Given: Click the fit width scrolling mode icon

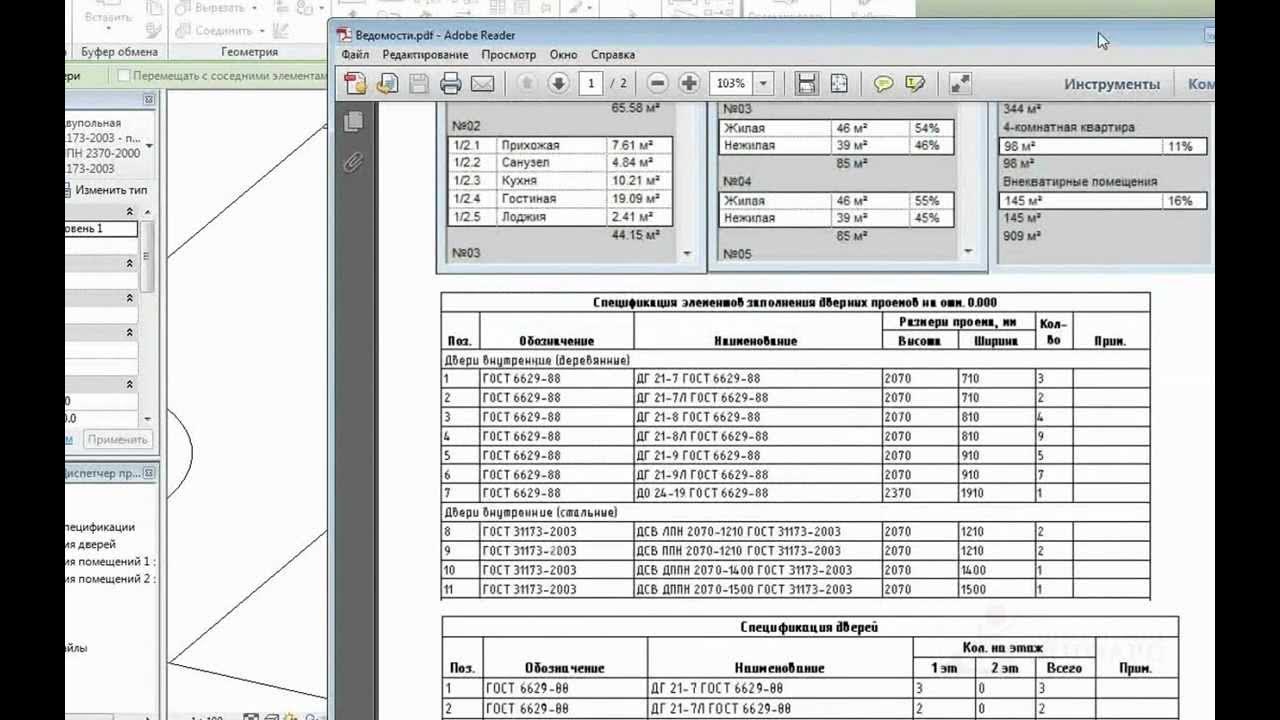Looking at the screenshot, I should (807, 83).
